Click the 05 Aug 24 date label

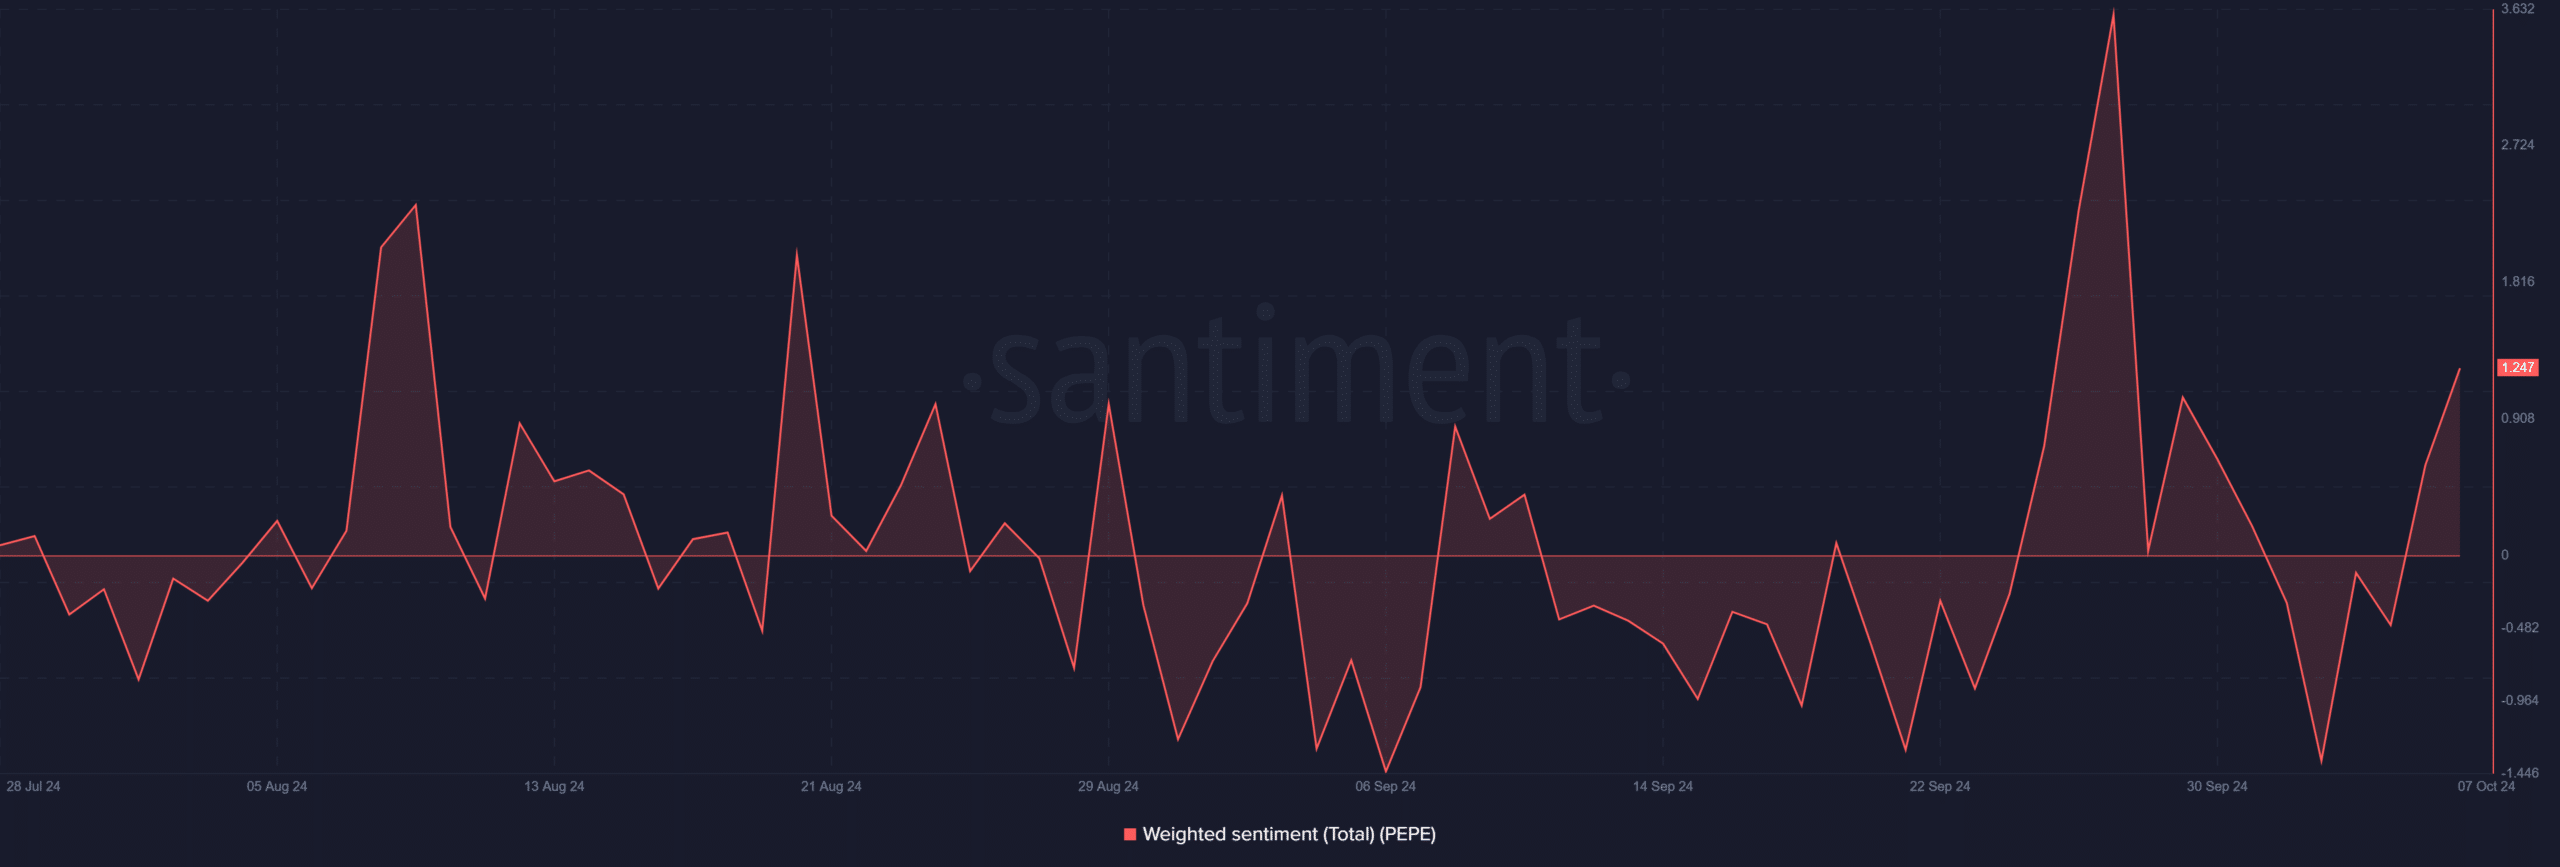[277, 786]
